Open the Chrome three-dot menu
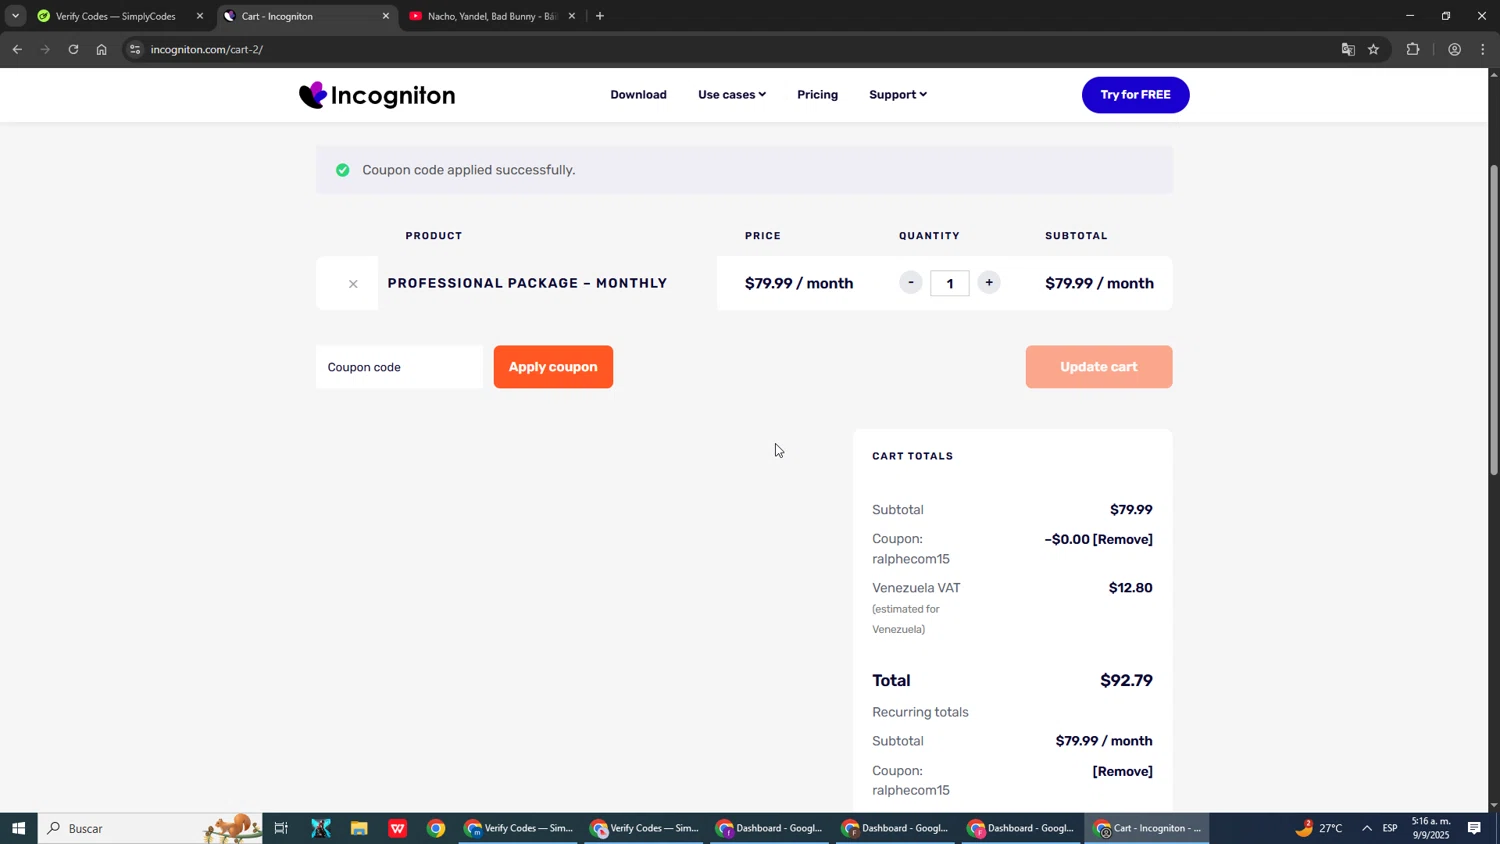 point(1483,49)
